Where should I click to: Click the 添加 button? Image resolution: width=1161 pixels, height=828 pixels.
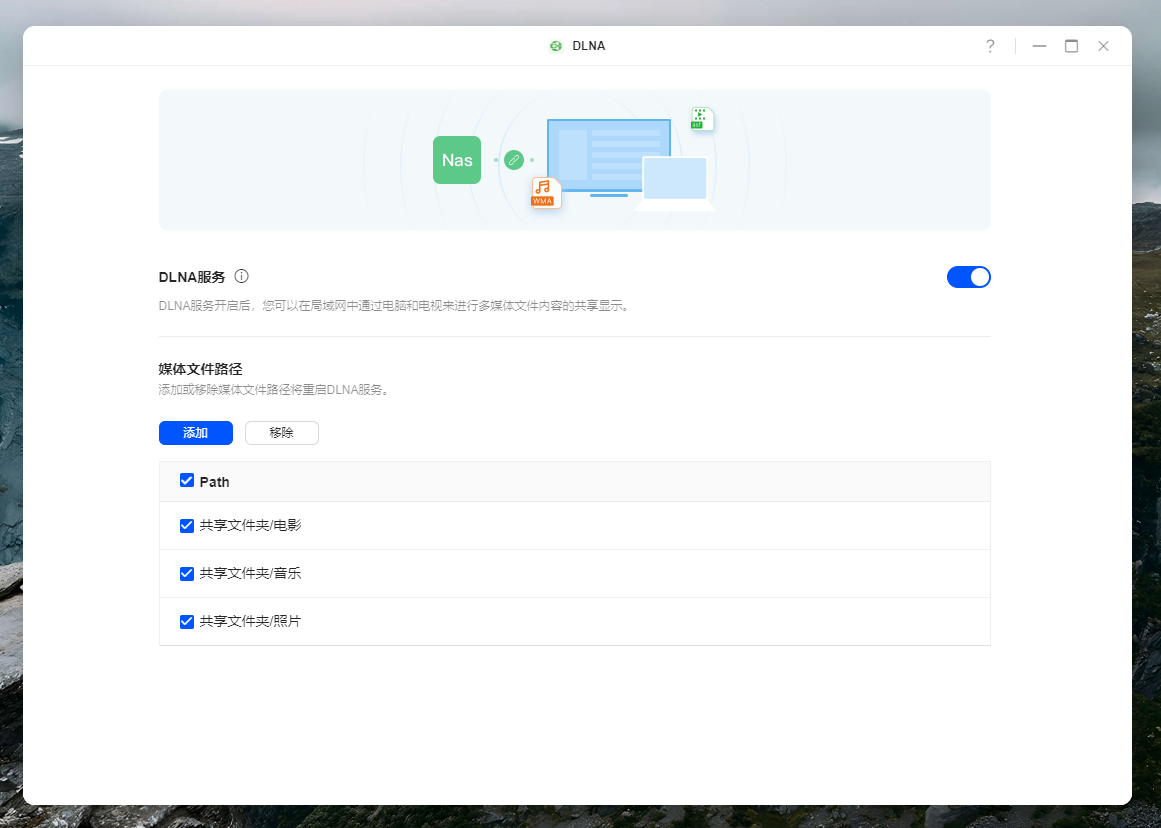[x=196, y=433]
